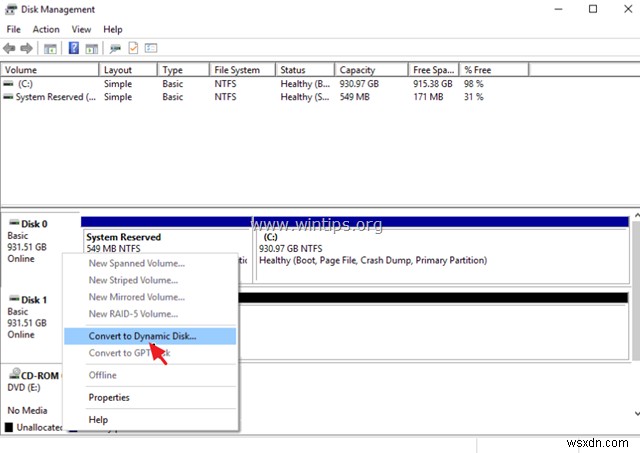Select Properties in the context menu

point(150,397)
